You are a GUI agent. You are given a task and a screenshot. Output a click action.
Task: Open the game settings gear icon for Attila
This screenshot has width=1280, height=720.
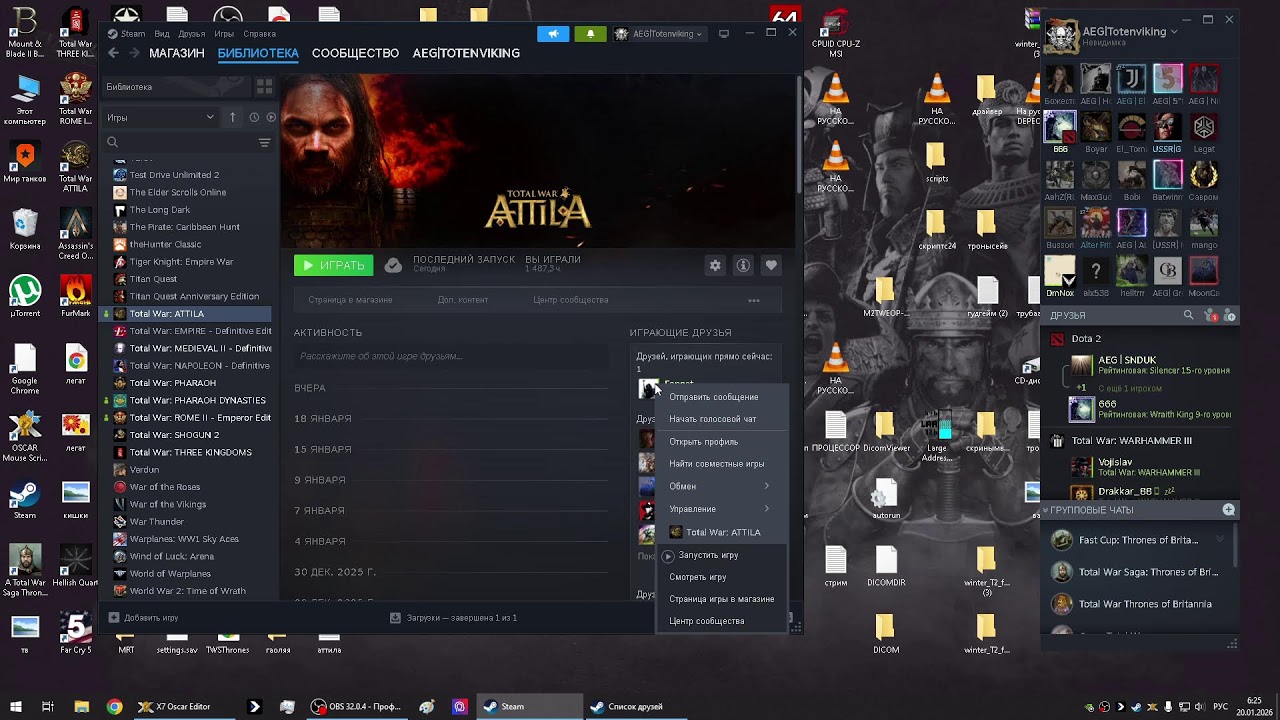click(715, 265)
